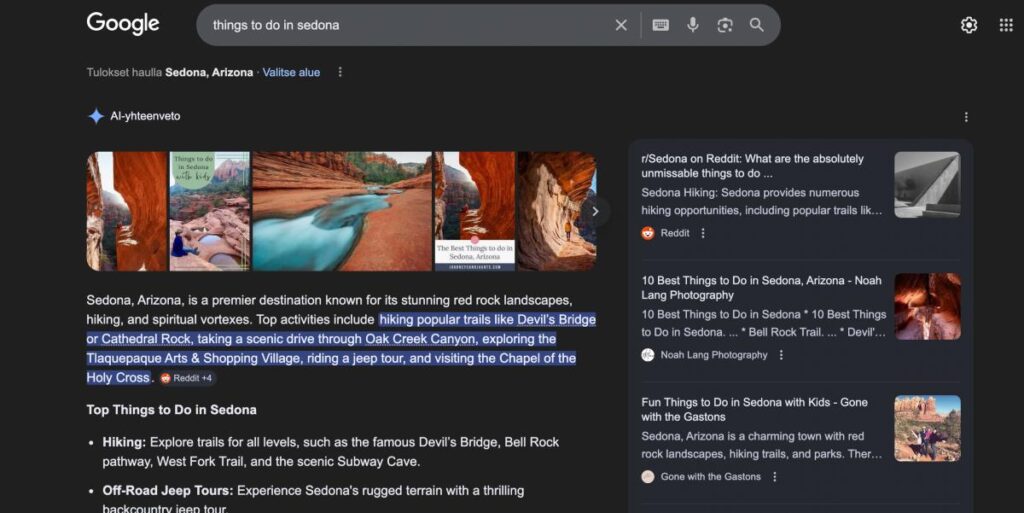Submit search with magnifying glass icon

coord(756,25)
